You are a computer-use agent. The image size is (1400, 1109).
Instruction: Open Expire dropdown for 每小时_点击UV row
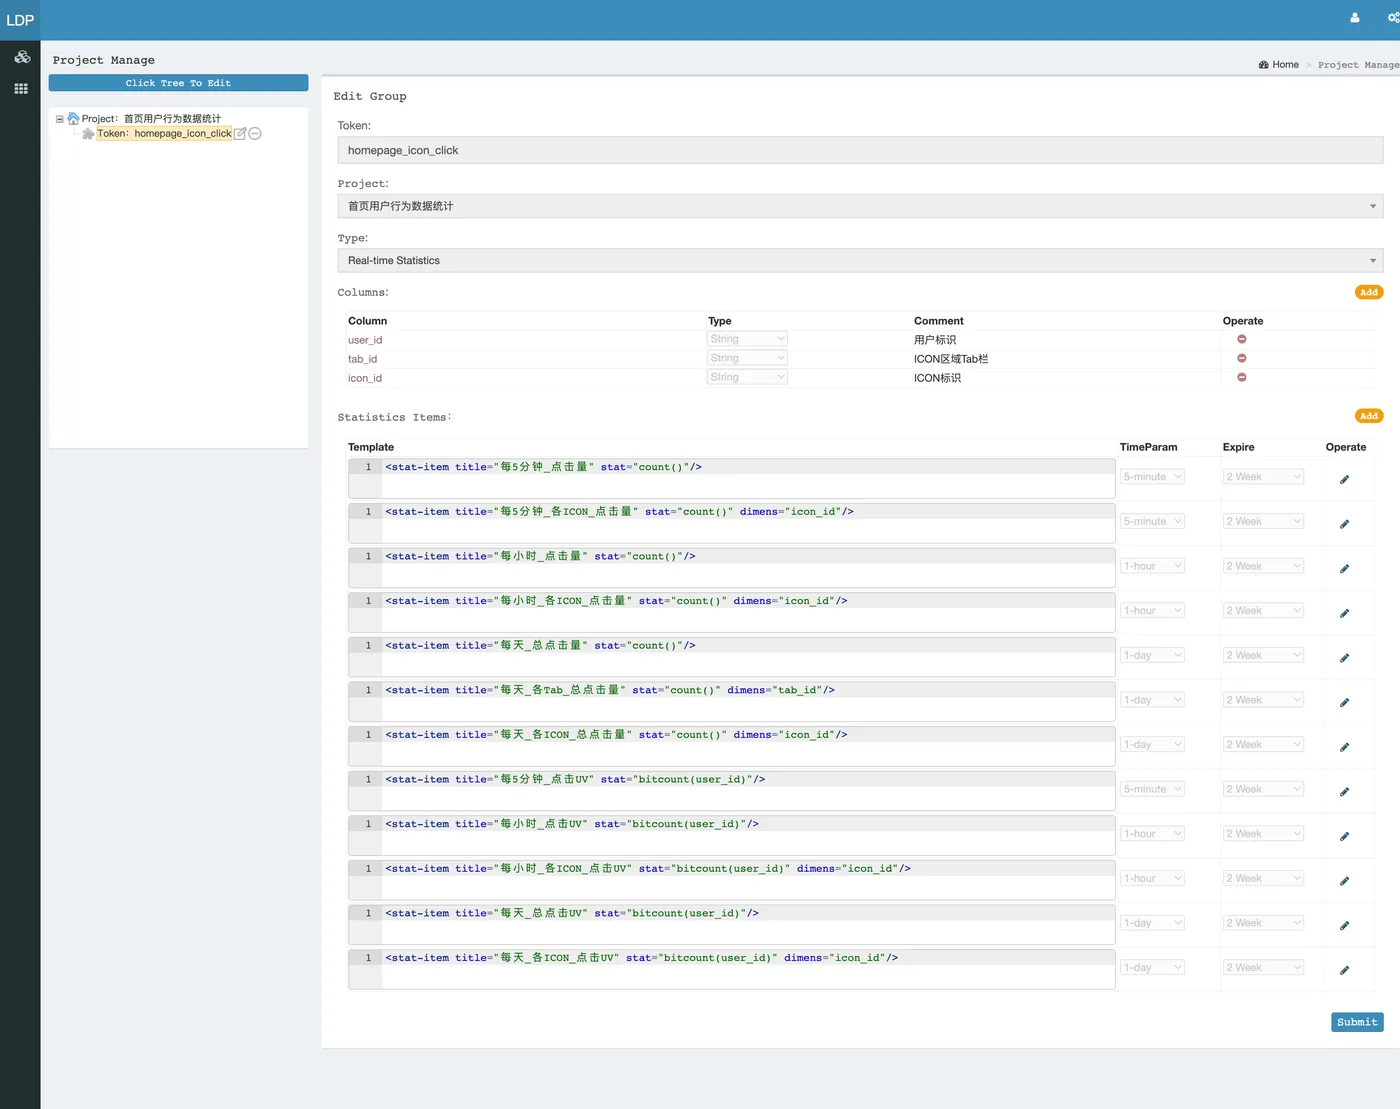tap(1263, 833)
